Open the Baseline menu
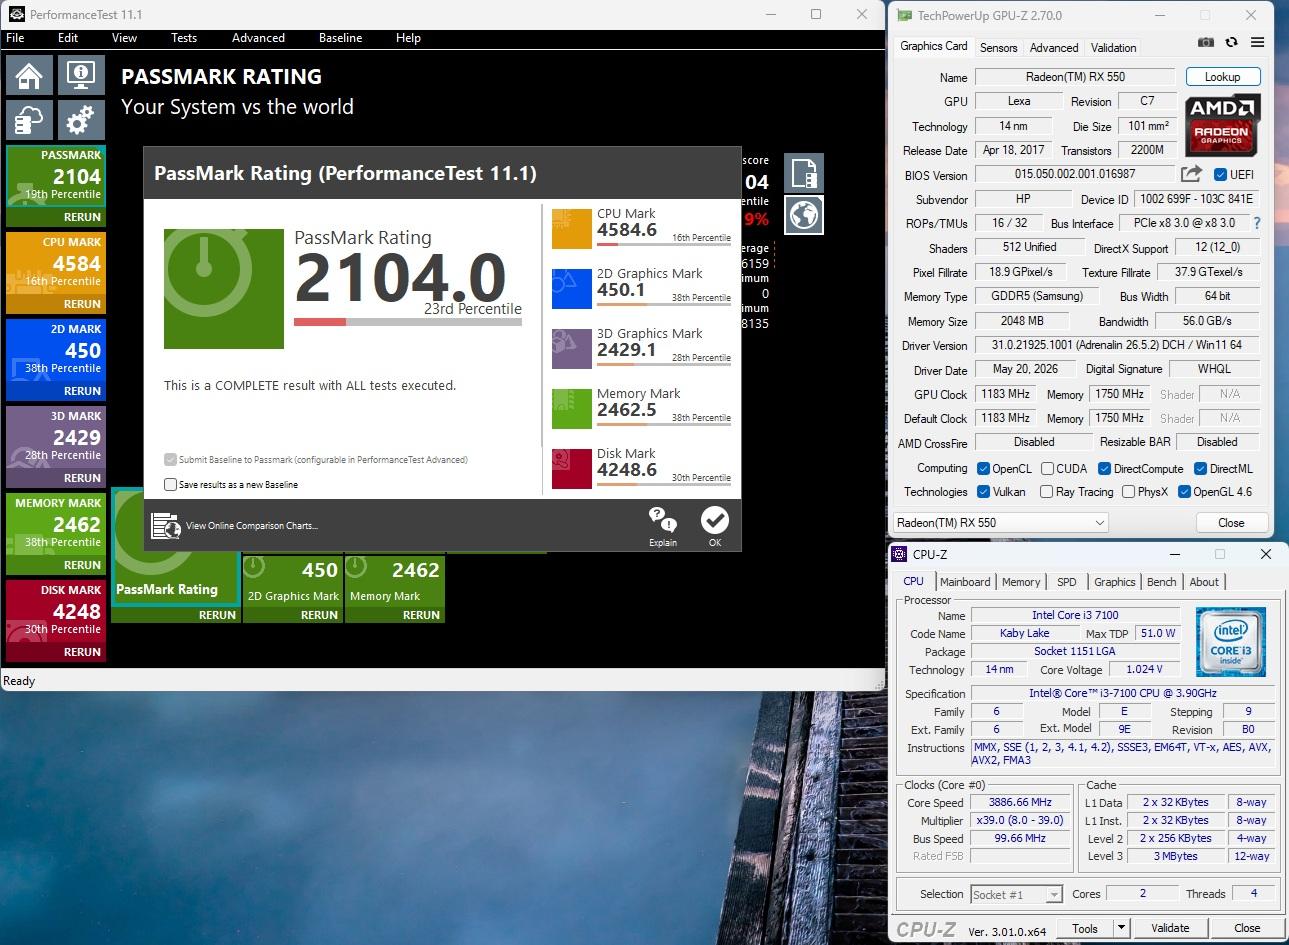Viewport: 1289px width, 945px height. pos(340,38)
